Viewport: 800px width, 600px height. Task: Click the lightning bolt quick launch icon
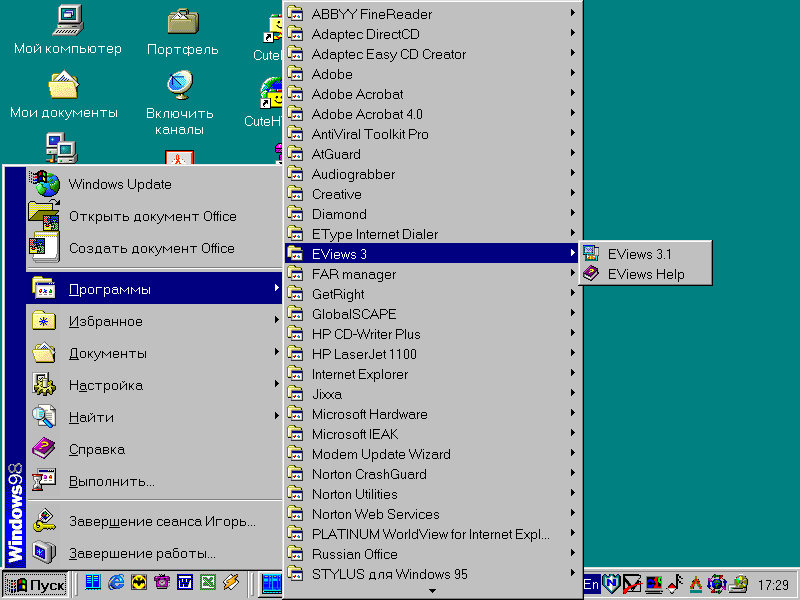231,583
